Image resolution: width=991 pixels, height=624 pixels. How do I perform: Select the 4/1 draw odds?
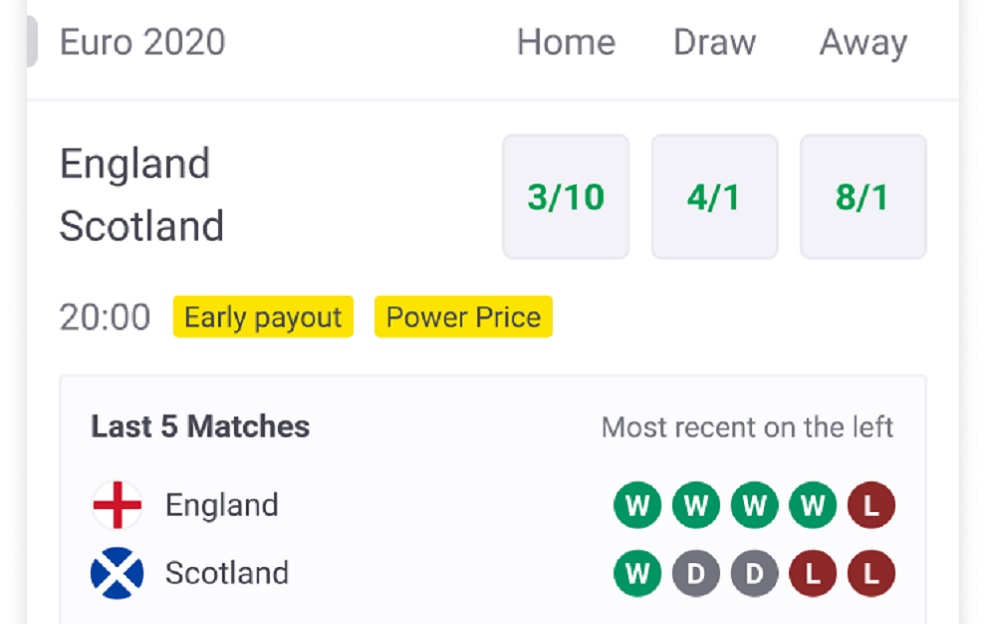tap(714, 197)
